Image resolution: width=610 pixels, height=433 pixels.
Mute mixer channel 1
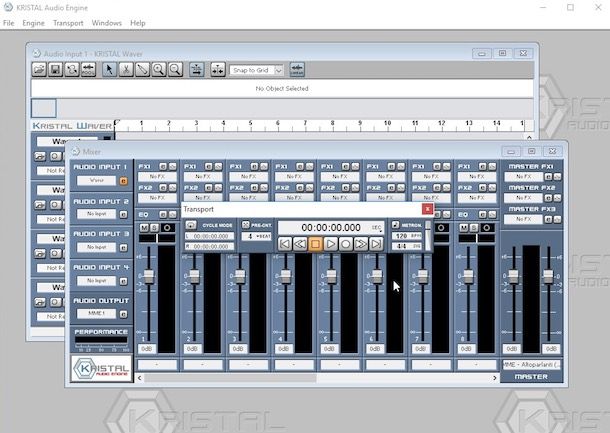tap(144, 228)
